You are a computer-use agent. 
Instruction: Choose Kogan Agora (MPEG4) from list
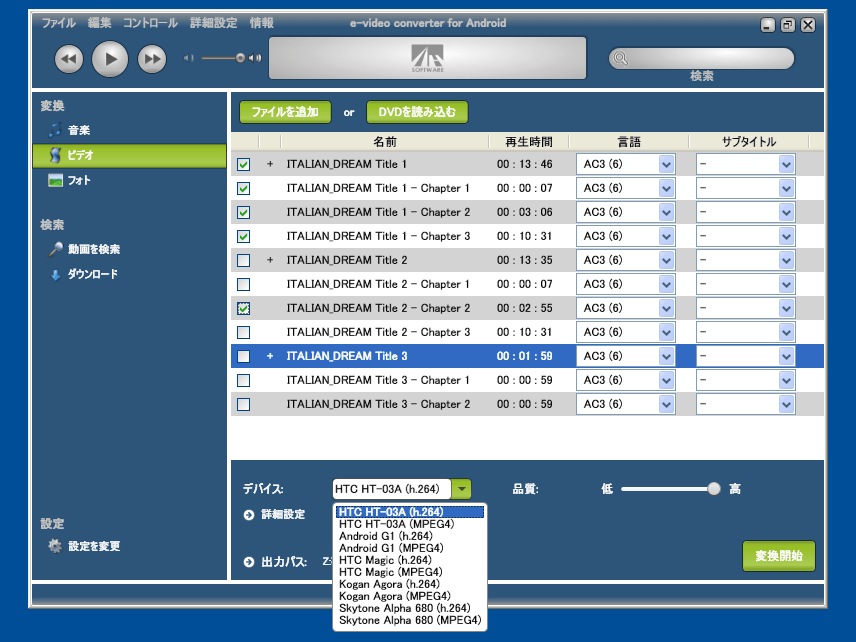[x=395, y=596]
